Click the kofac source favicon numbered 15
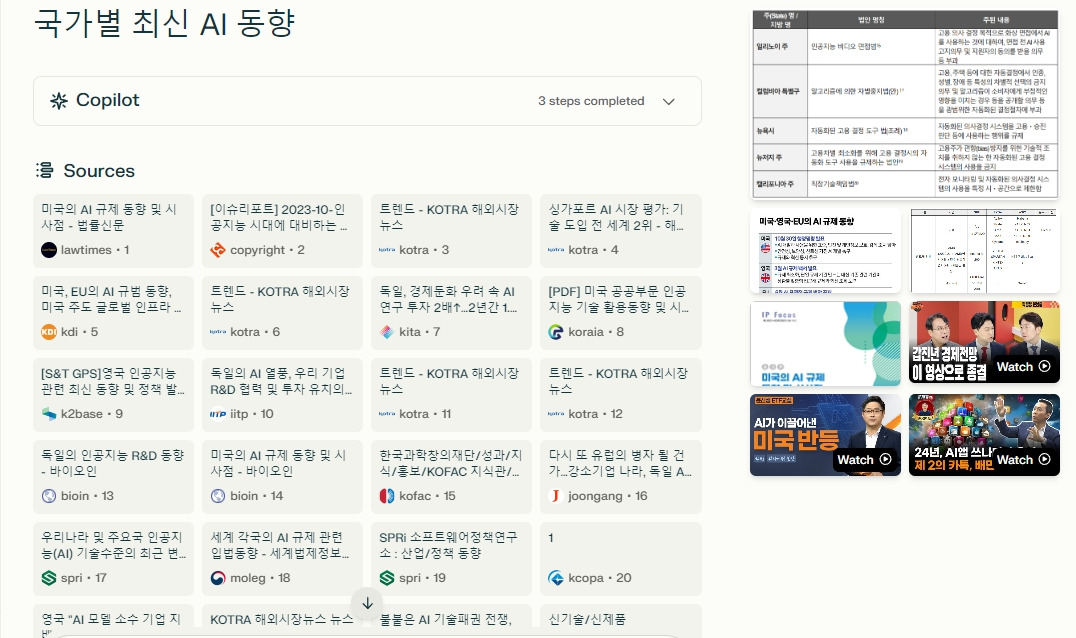Screen dimensions: 1076x638 pyautogui.click(x=387, y=496)
